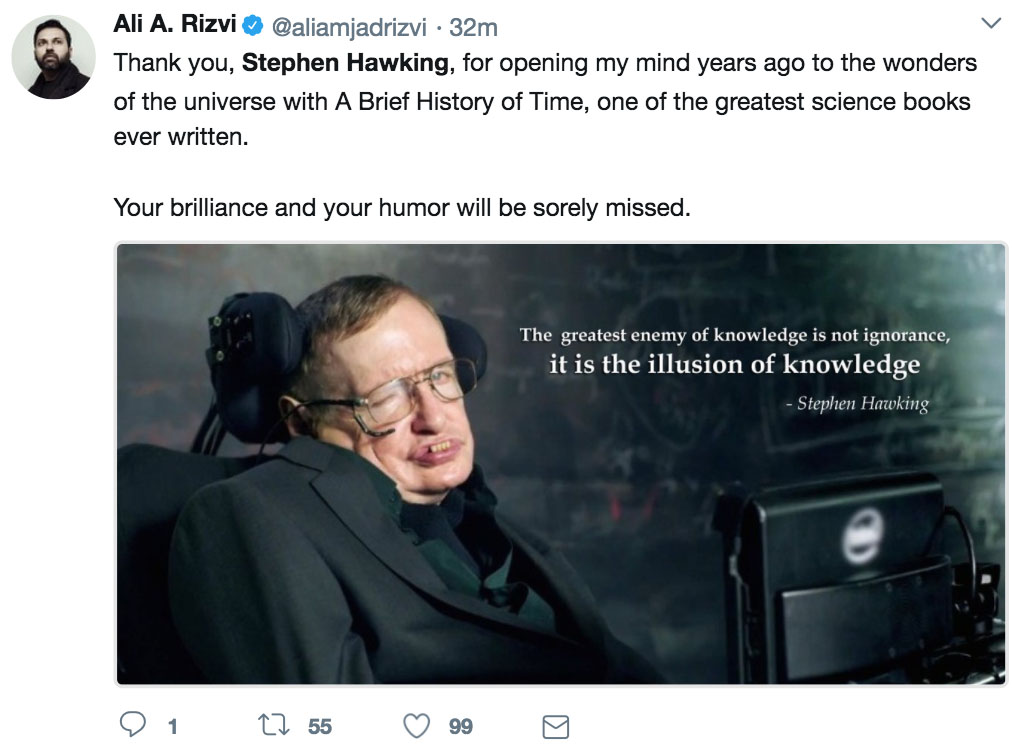Send tweet via the envelope message icon

[555, 725]
